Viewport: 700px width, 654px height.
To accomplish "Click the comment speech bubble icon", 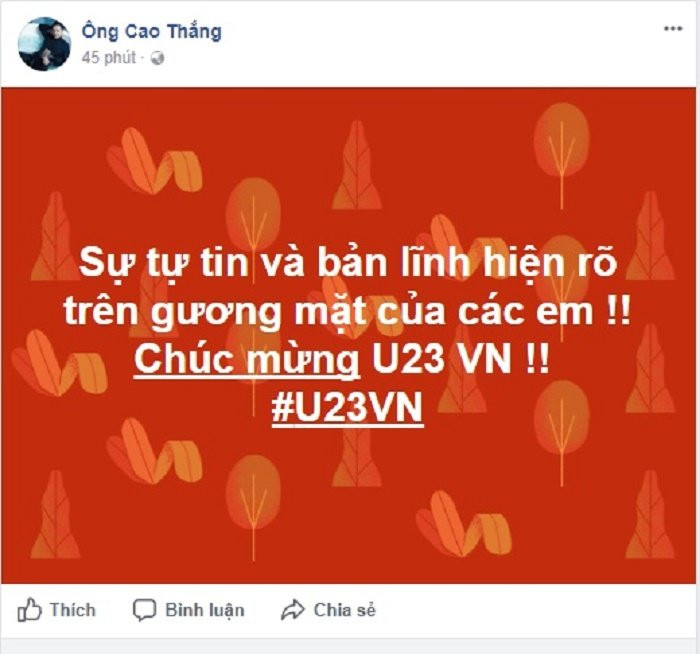I will (x=145, y=610).
